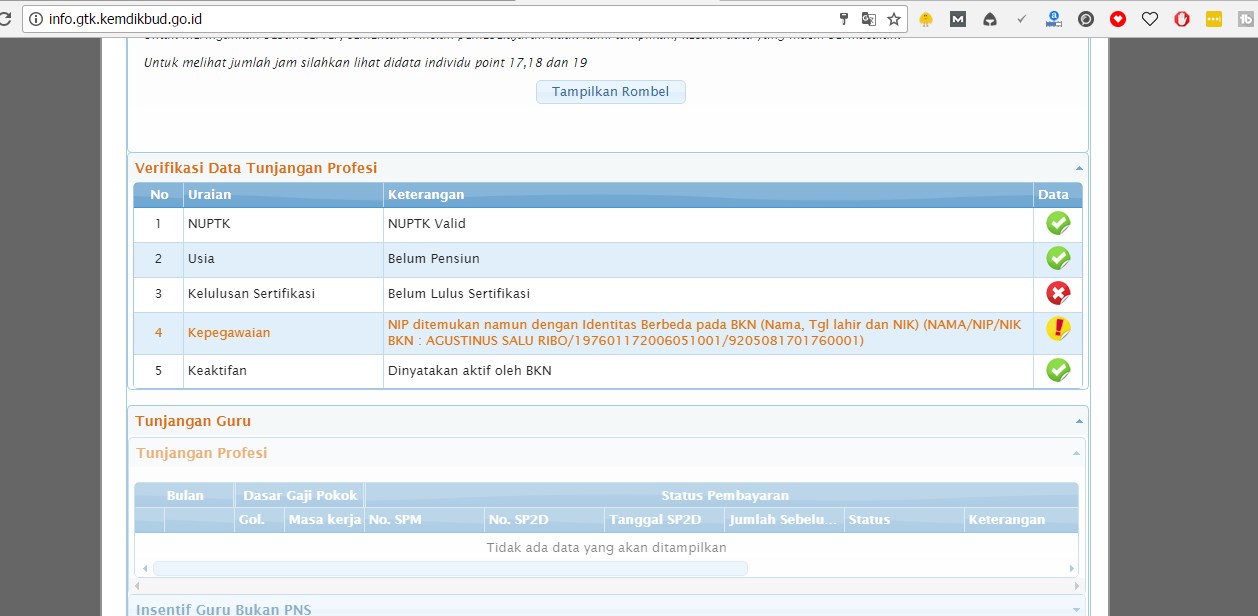Click the Bulan column header
This screenshot has width=1258, height=616.
[185, 495]
